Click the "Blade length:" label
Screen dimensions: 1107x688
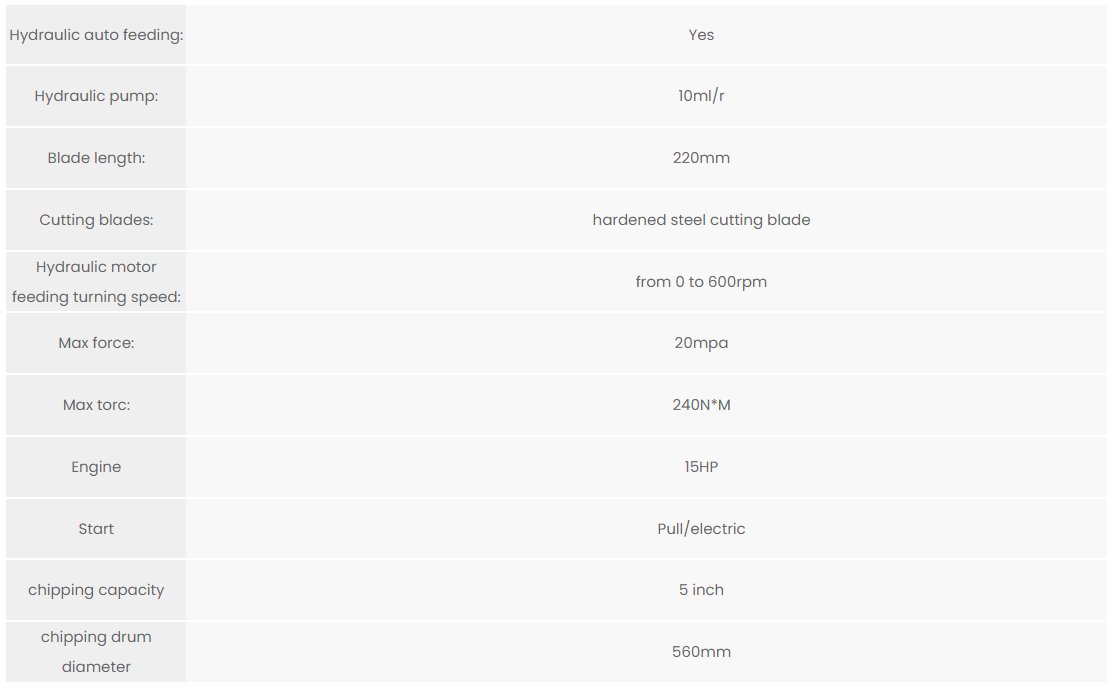(x=96, y=158)
